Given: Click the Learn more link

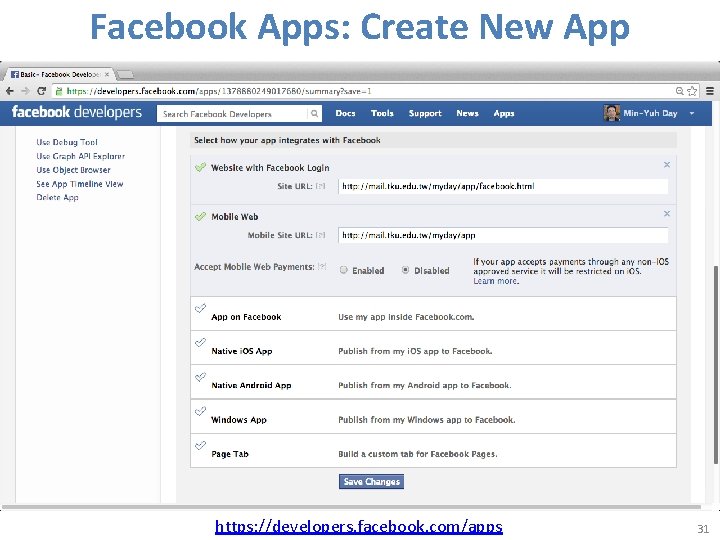Looking at the screenshot, I should click(496, 281).
